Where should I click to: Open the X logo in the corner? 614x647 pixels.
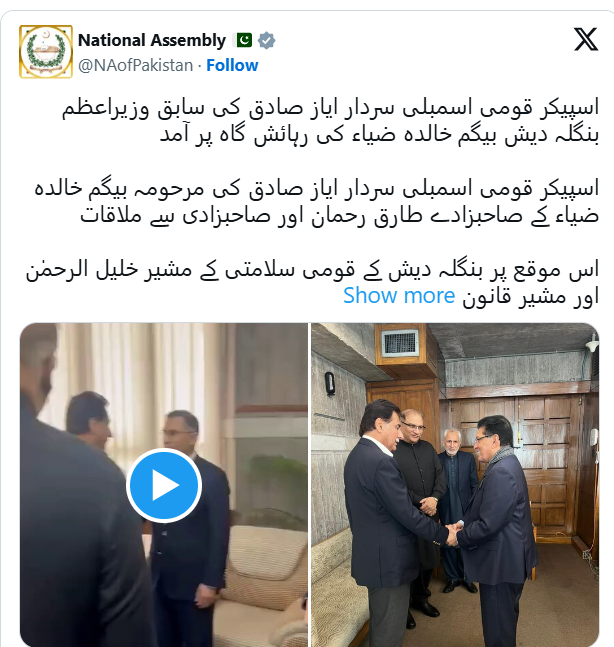point(586,39)
